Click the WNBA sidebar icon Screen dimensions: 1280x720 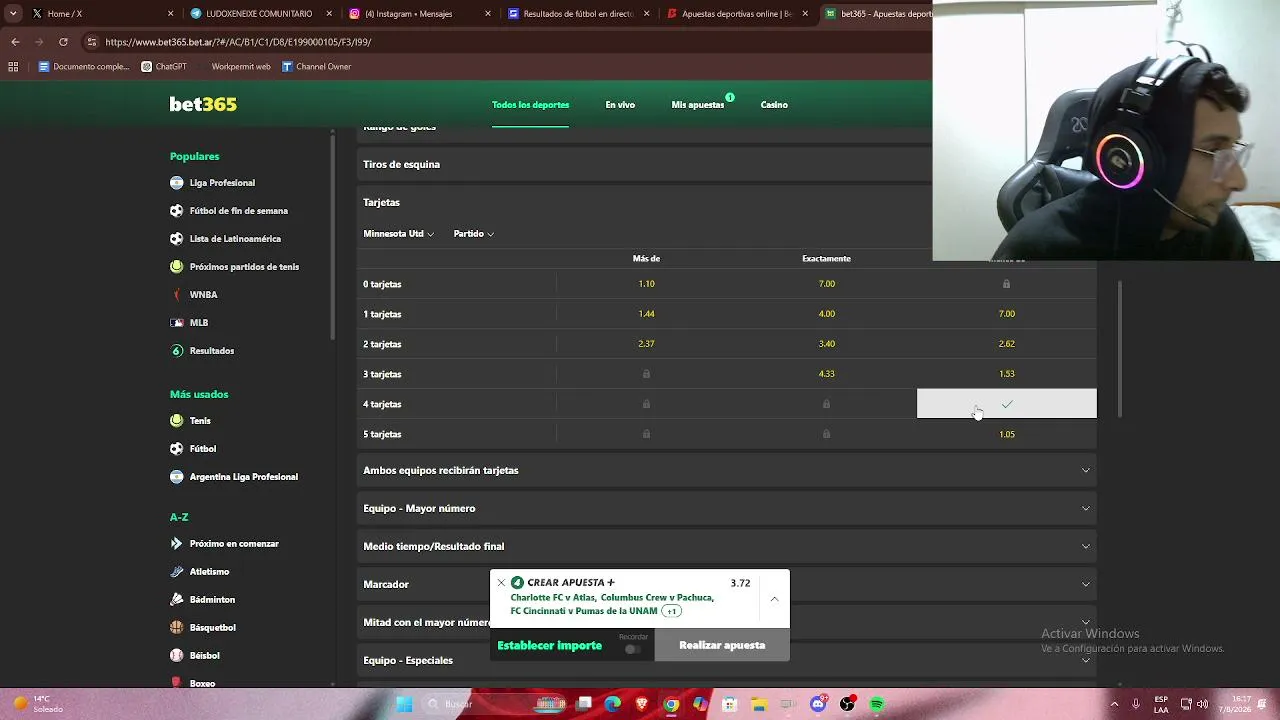pos(177,295)
